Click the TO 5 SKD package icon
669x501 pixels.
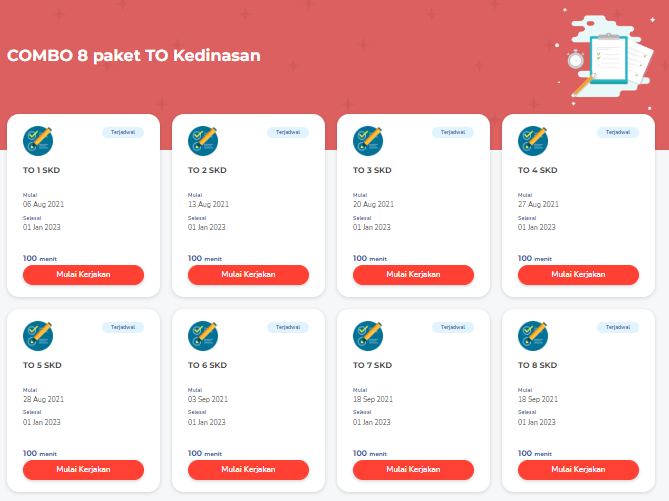[x=38, y=336]
